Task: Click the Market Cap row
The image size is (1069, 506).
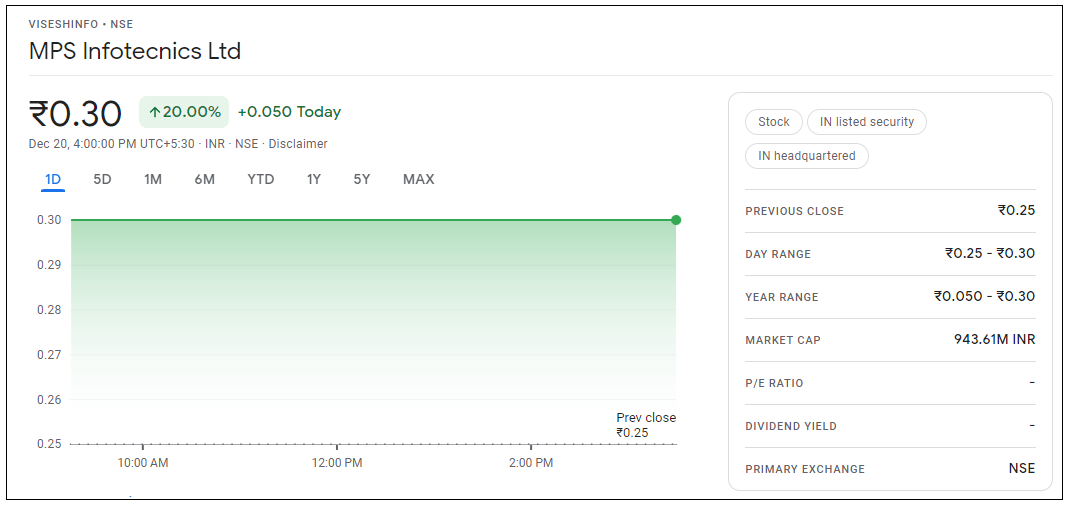Action: click(890, 340)
